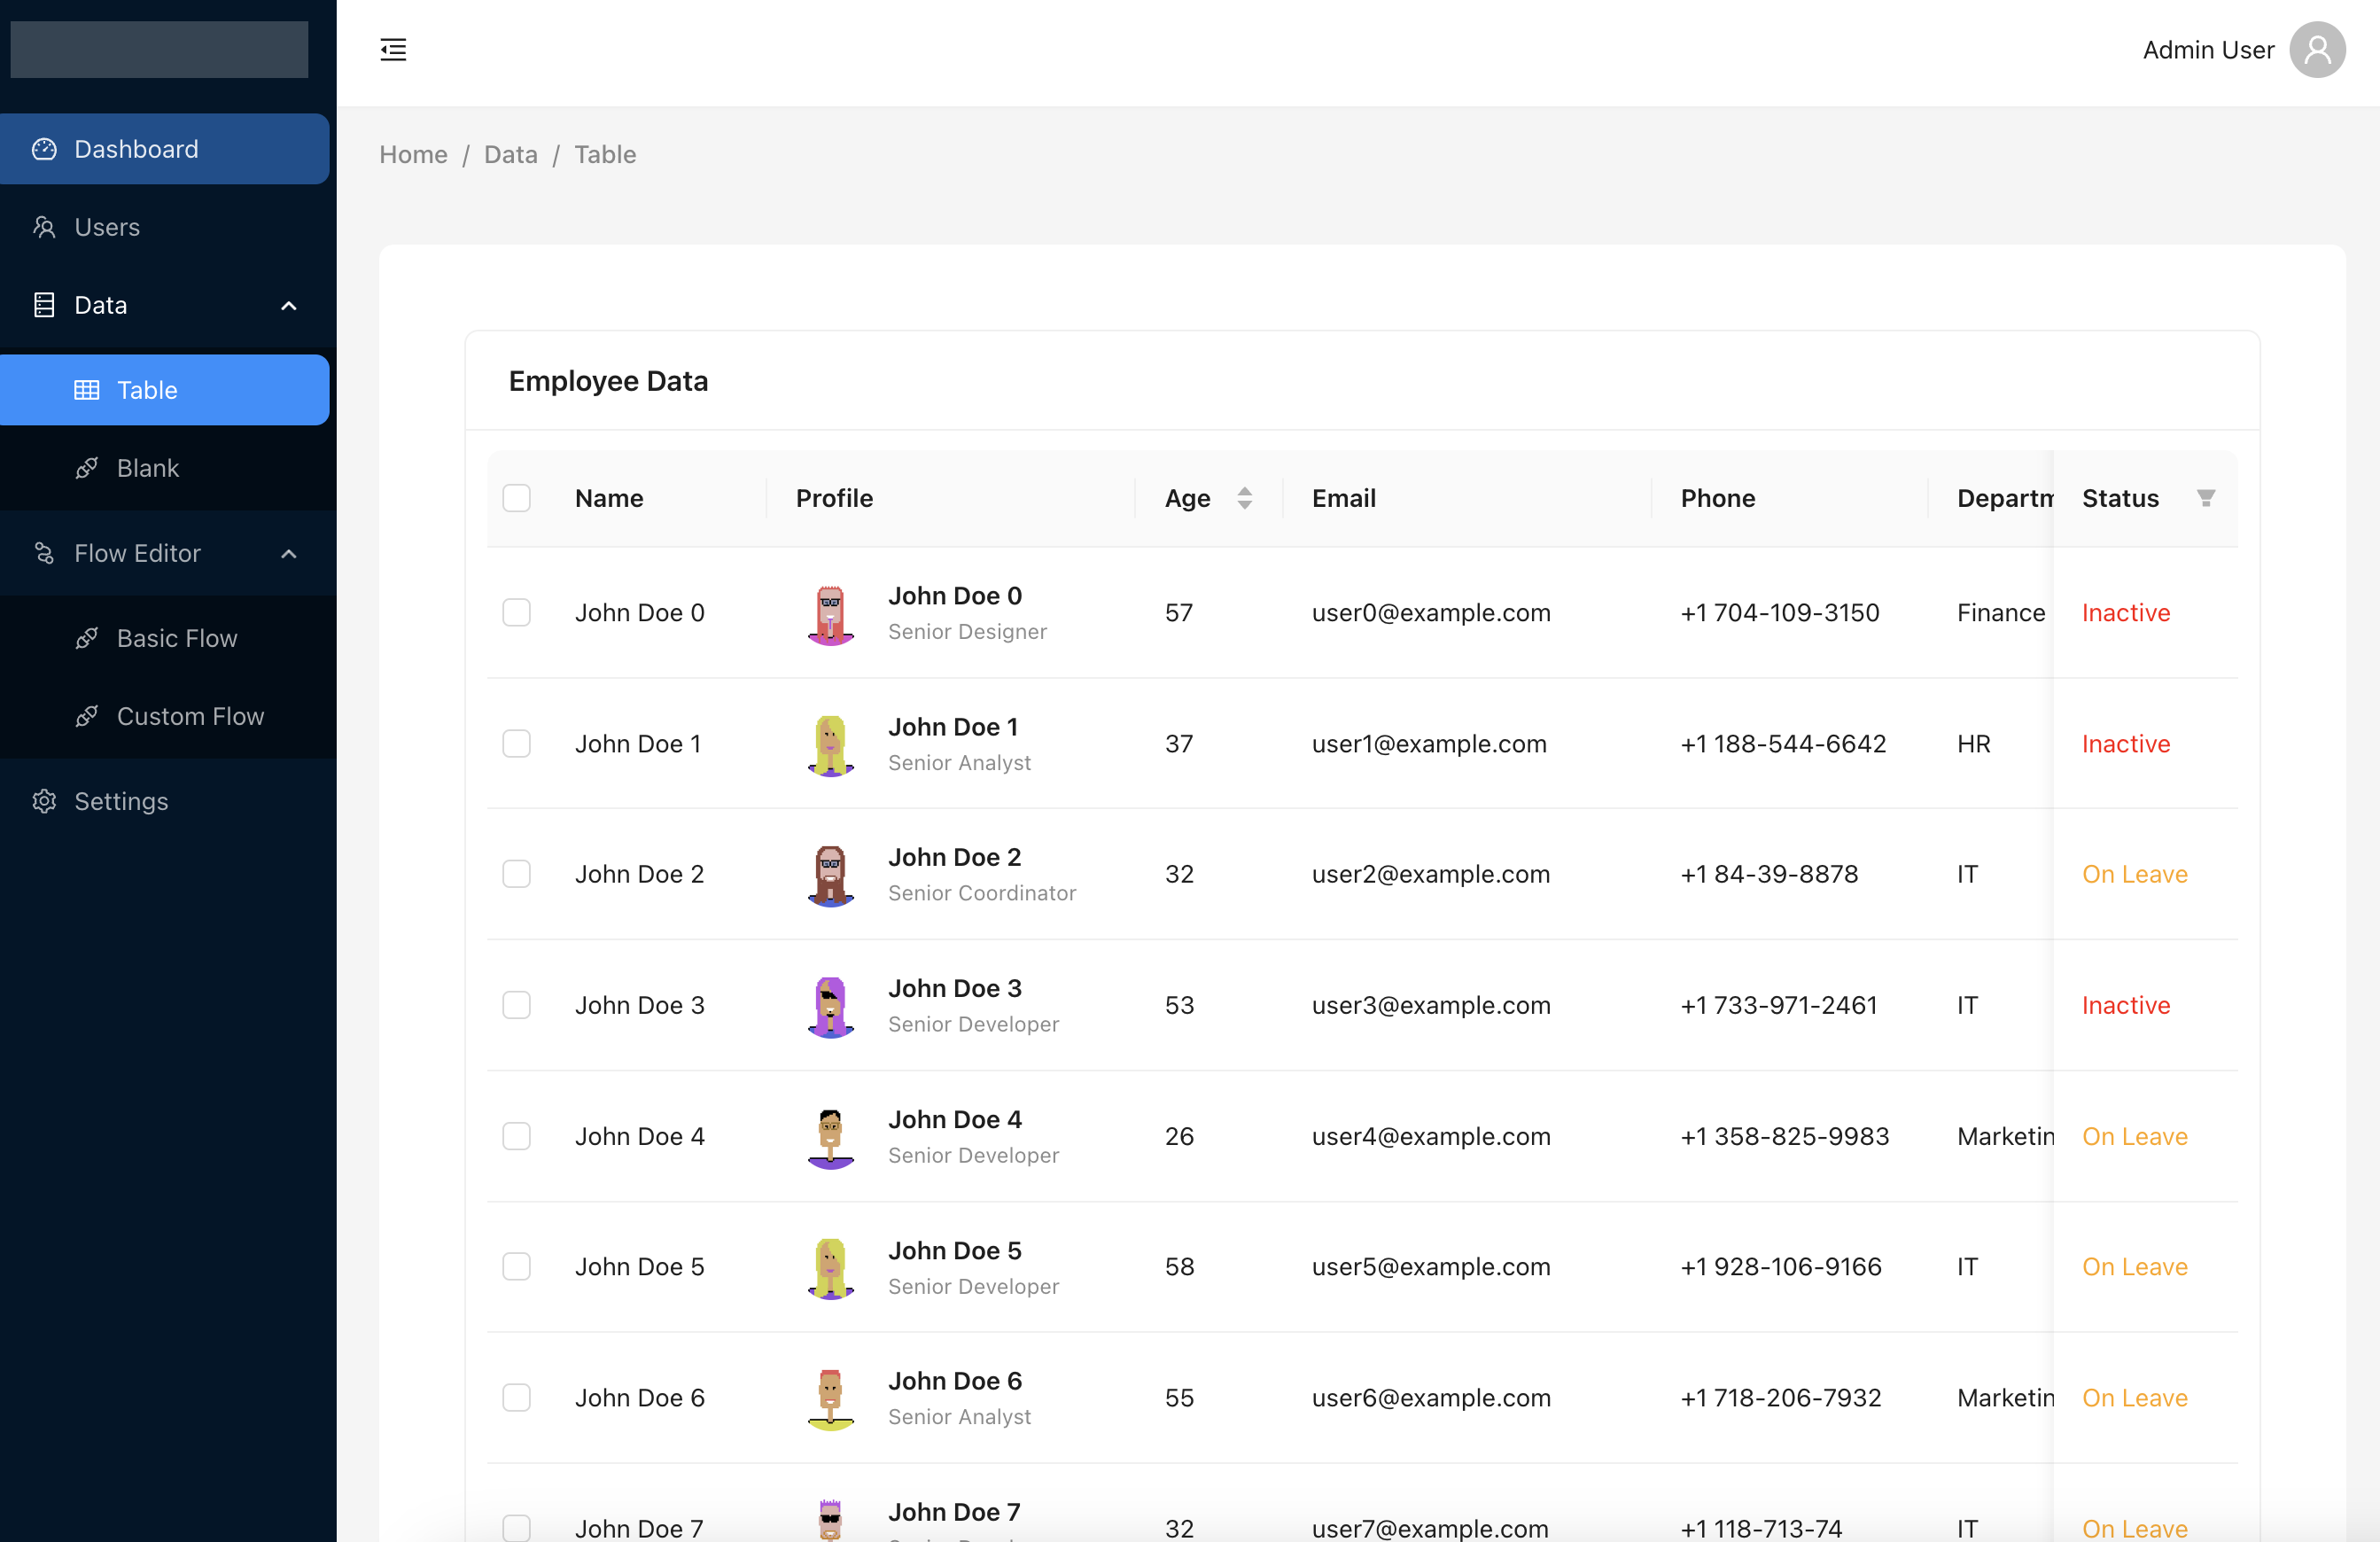2380x1542 pixels.
Task: Select the Basic Flow menu item
Action: tap(177, 638)
